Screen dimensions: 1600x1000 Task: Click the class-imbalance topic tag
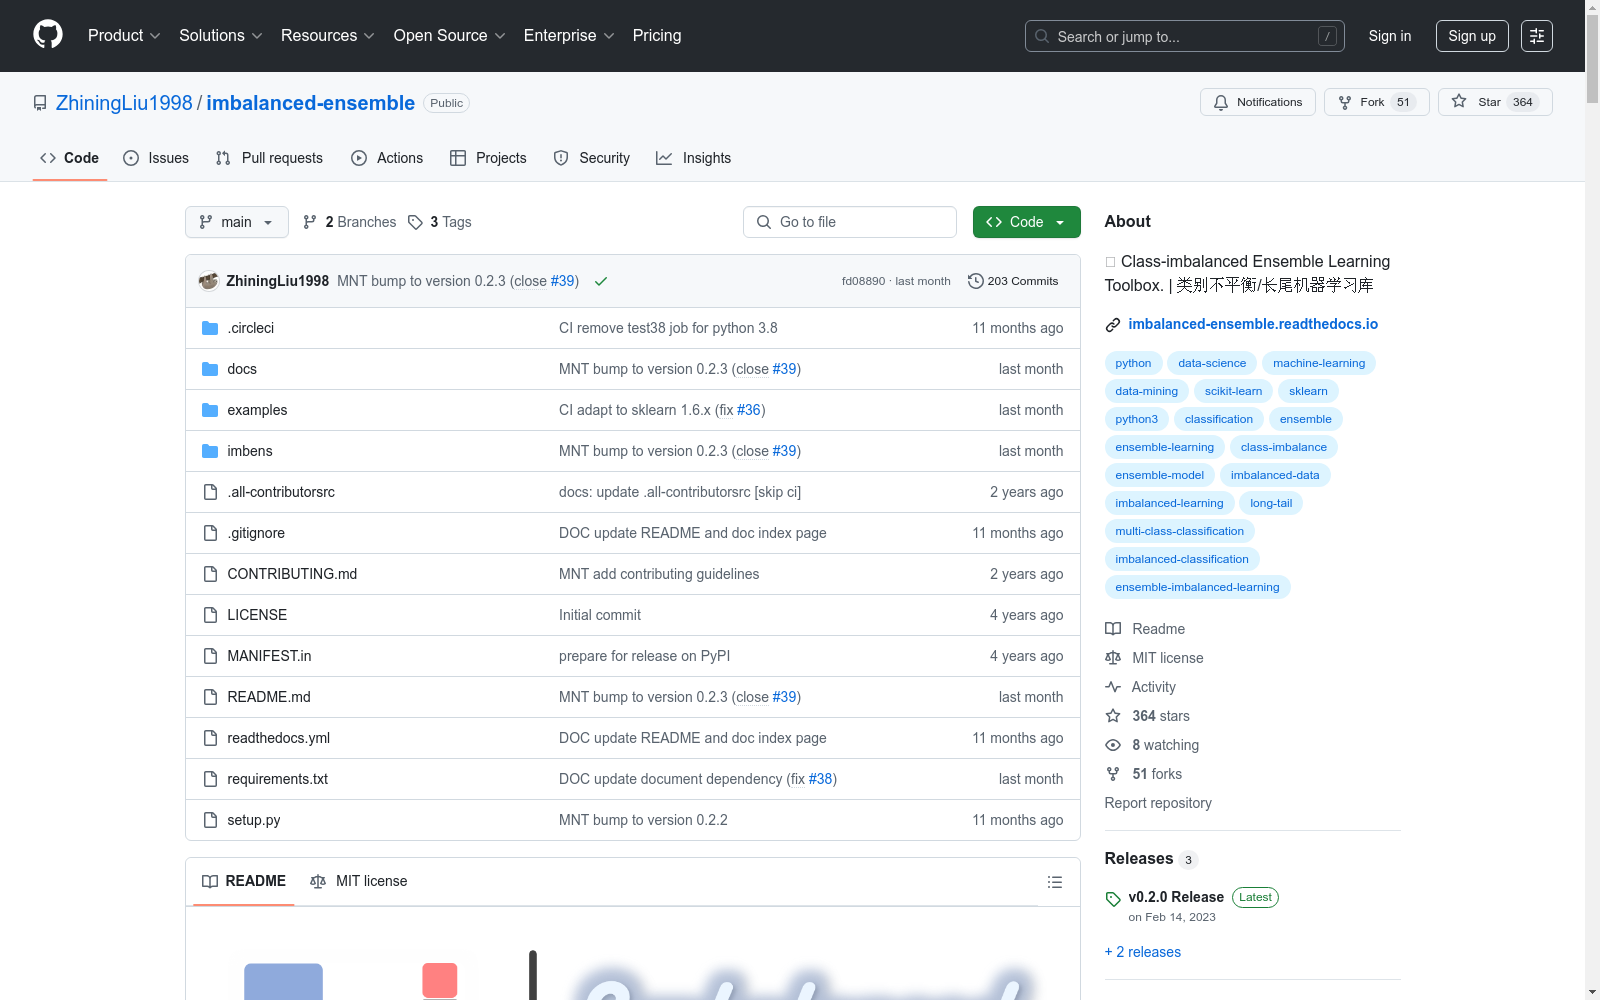[1284, 447]
